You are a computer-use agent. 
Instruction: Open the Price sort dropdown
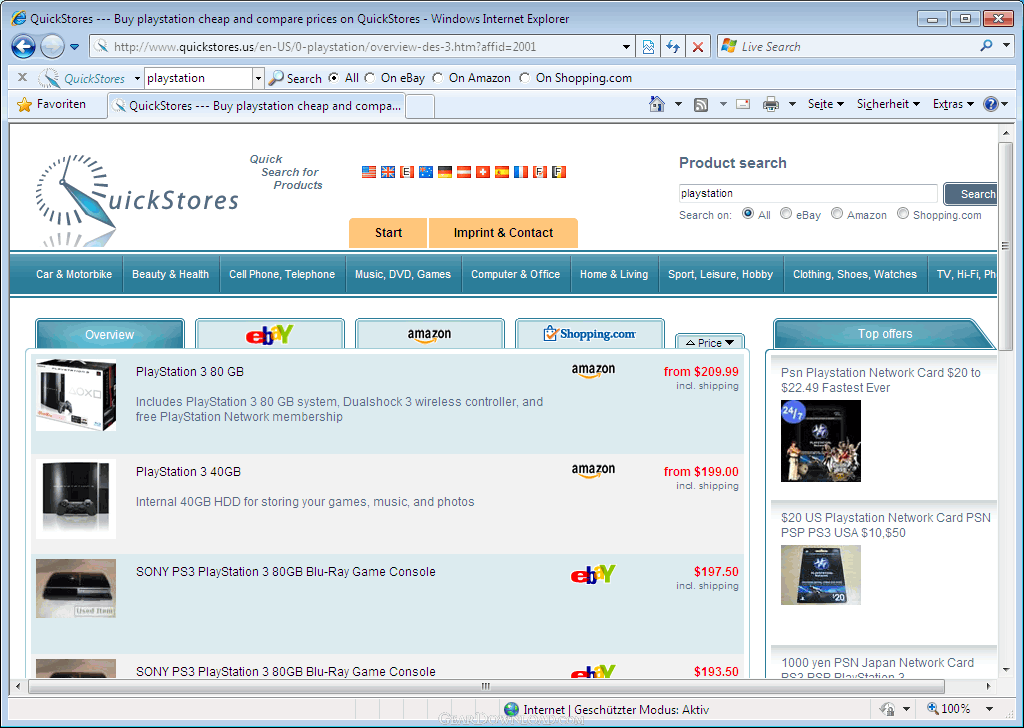710,342
